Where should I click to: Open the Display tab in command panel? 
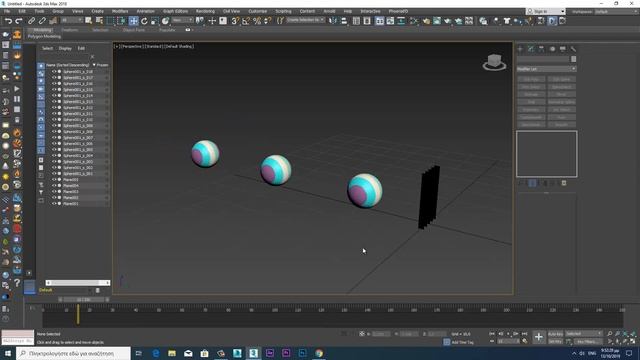[x=563, y=49]
